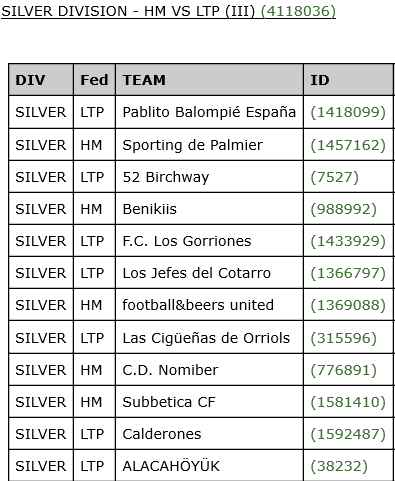The width and height of the screenshot is (395, 481).
Task: Open the Silver Division match link 4118036
Action: point(298,11)
